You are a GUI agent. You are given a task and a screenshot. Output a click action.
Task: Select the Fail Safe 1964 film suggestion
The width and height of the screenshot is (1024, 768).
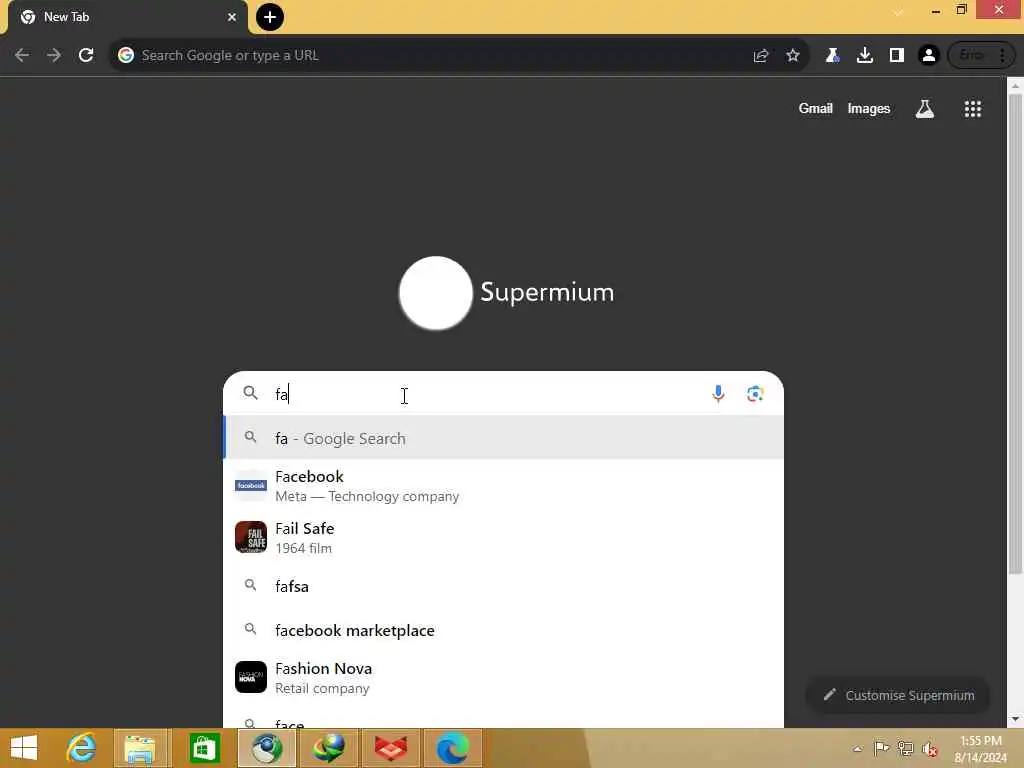[x=504, y=537]
